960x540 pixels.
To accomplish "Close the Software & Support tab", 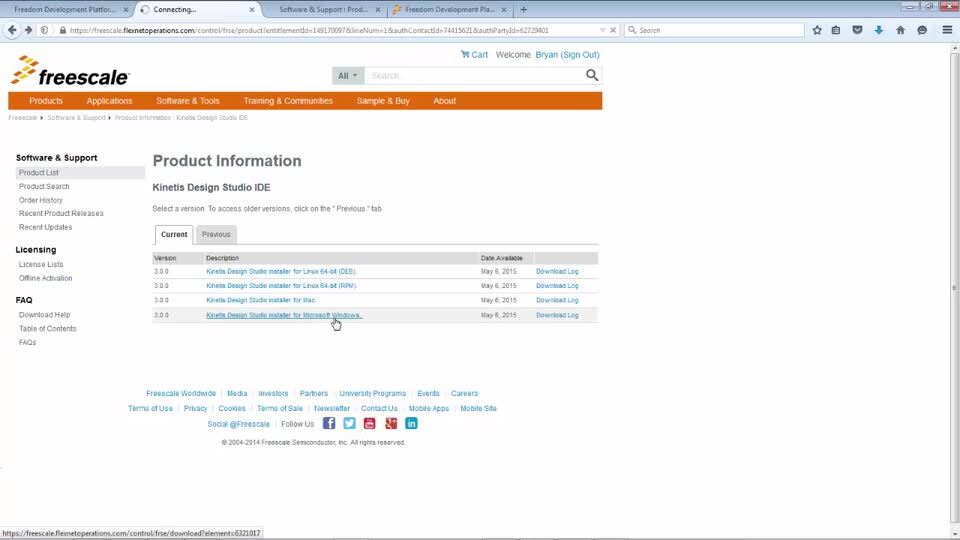I will (378, 10).
